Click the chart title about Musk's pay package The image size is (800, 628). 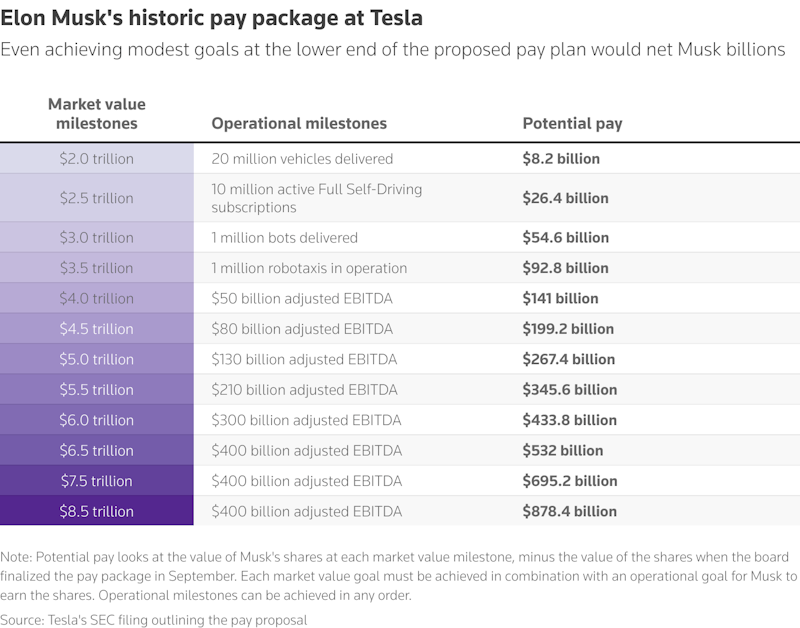coord(211,18)
